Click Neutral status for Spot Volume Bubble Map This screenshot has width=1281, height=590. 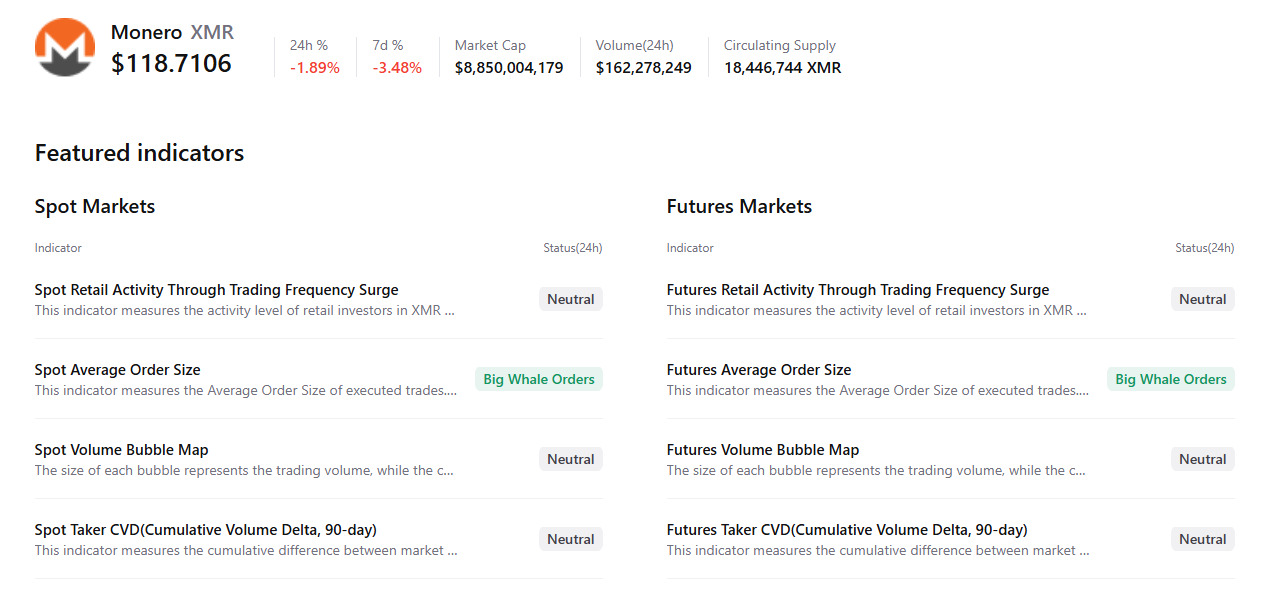pos(571,459)
